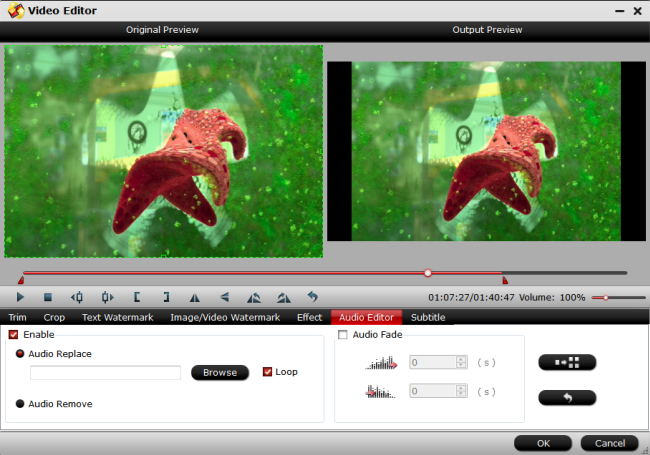Click the playback position knob on timeline
This screenshot has height=455, width=650.
tap(428, 273)
